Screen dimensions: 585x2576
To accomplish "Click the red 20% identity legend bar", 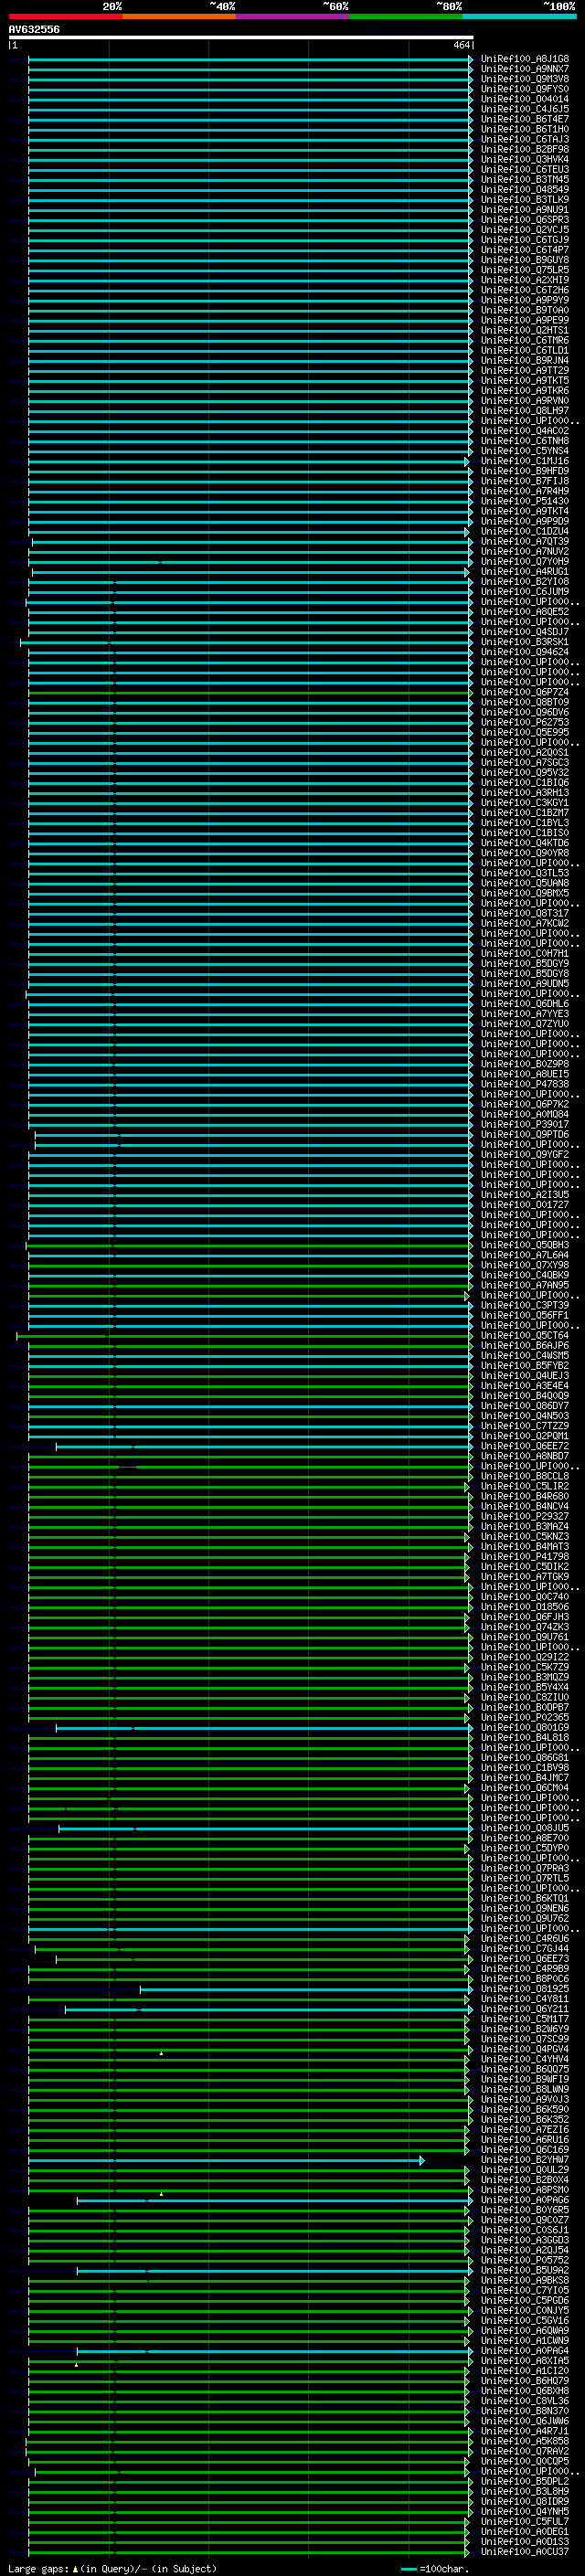I will coord(65,16).
